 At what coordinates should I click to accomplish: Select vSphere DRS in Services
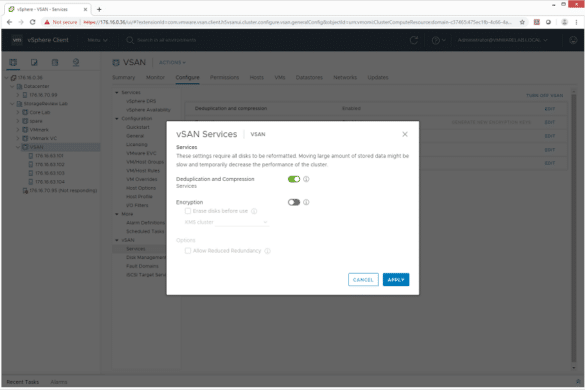pyautogui.click(x=141, y=101)
